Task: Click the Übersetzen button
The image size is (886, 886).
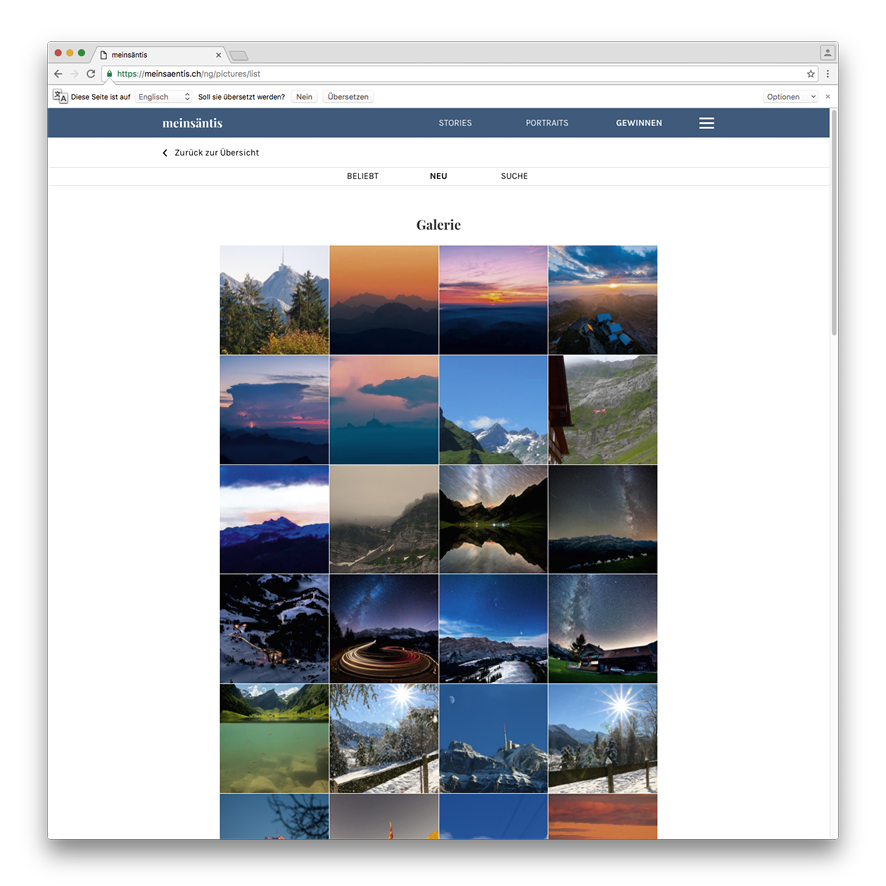Action: pyautogui.click(x=348, y=97)
